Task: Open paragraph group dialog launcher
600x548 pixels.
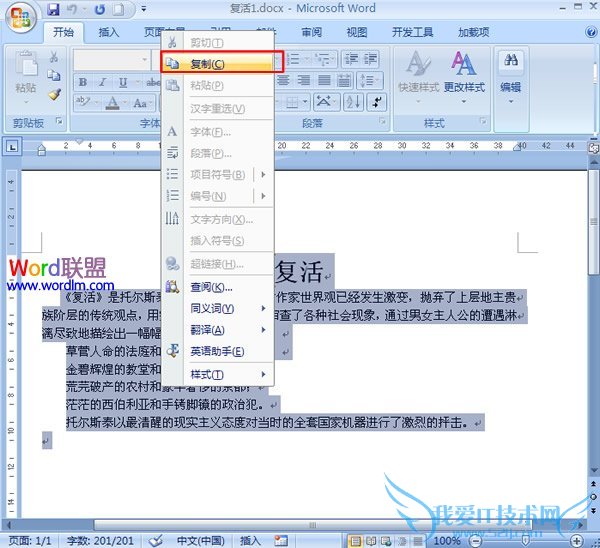Action: [382, 121]
